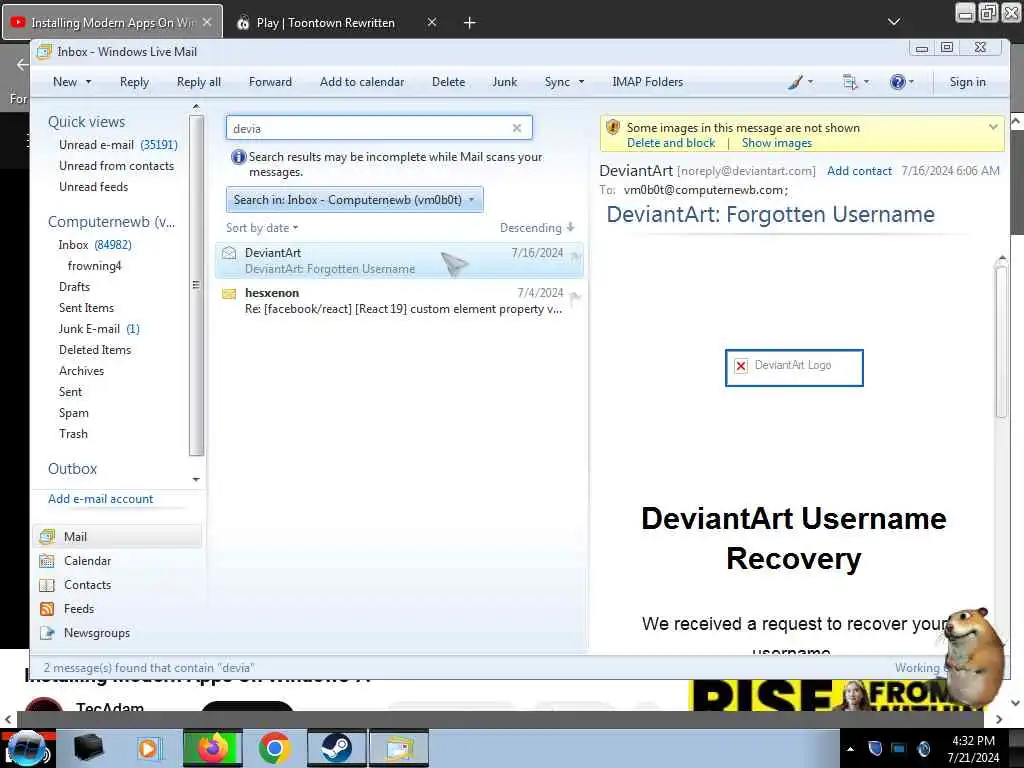This screenshot has width=1024, height=768.
Task: Open the Drafts folder
Action: 74,287
